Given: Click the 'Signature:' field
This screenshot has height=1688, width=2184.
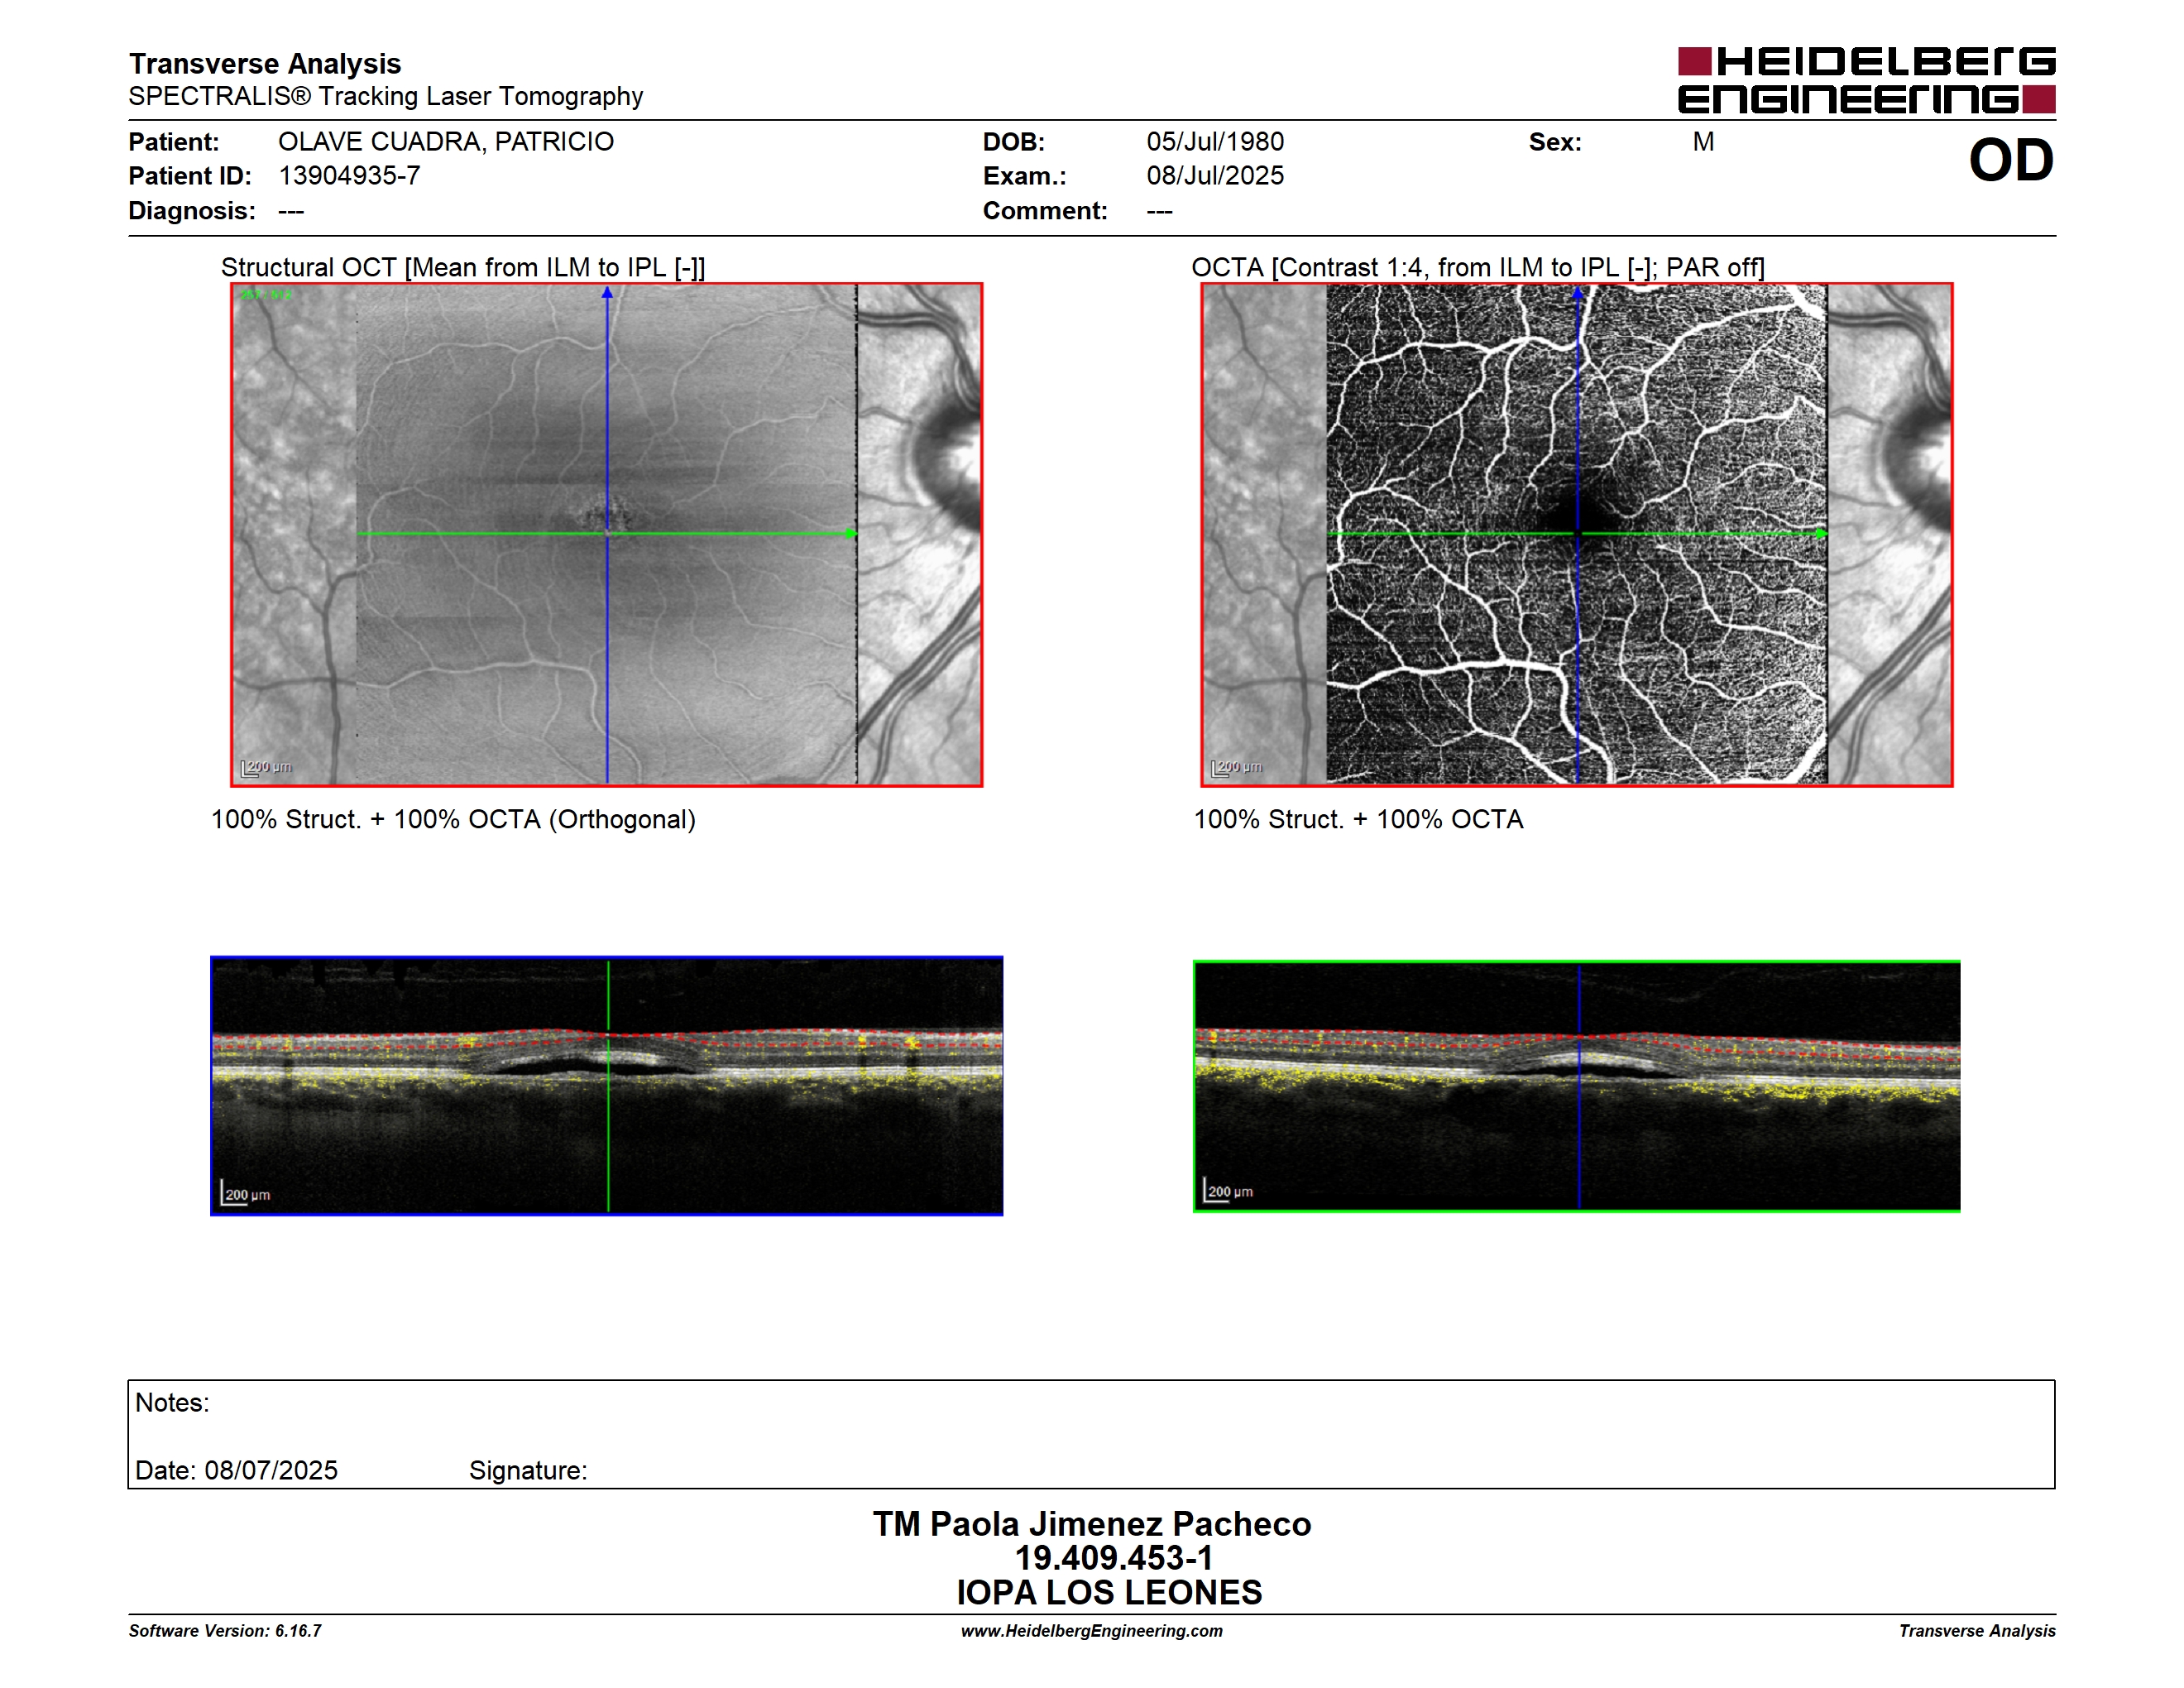Looking at the screenshot, I should coord(528,1470).
